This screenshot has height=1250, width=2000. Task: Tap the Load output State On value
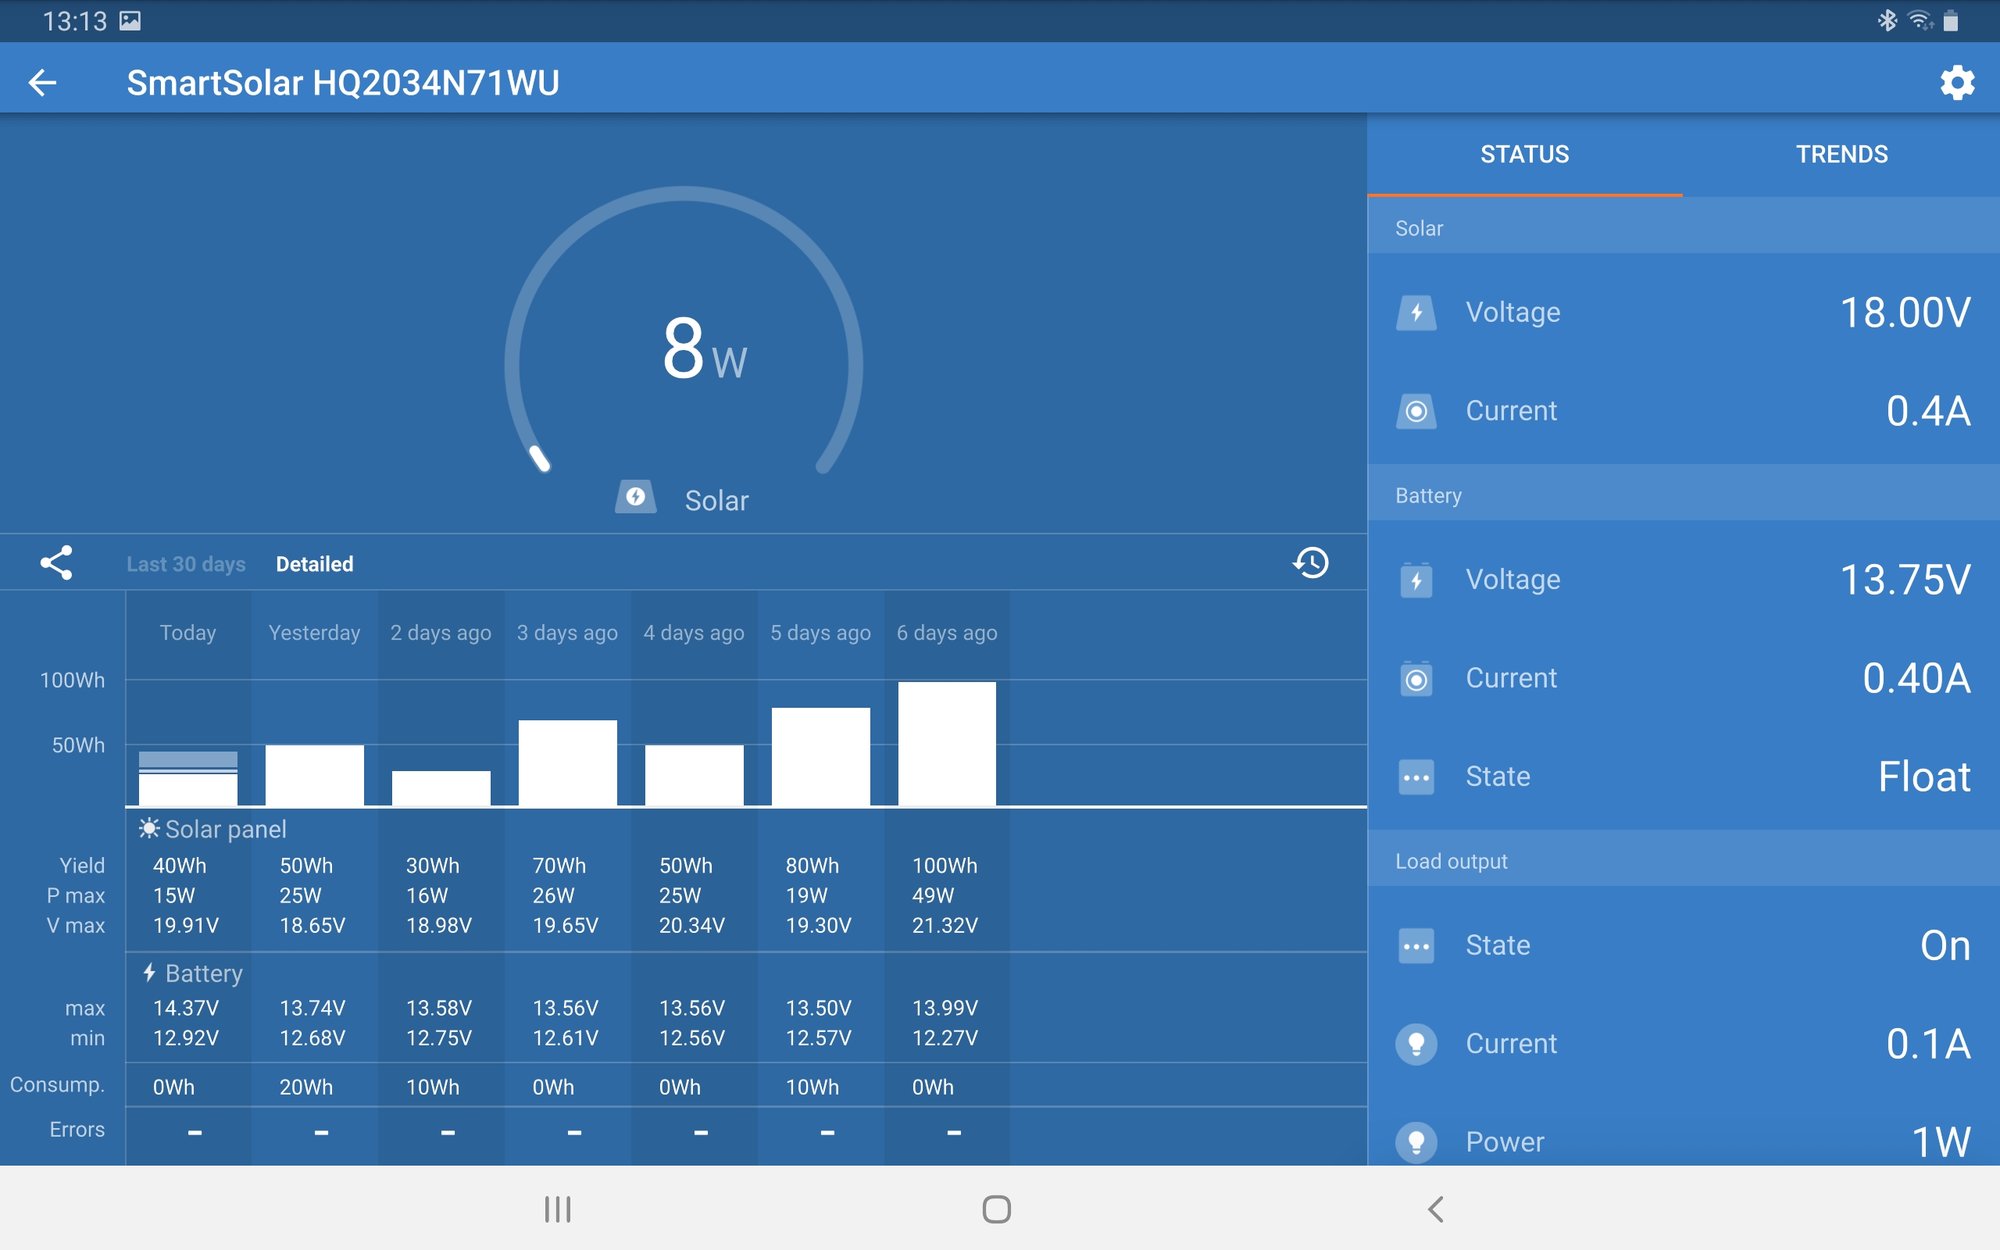coord(1945,946)
